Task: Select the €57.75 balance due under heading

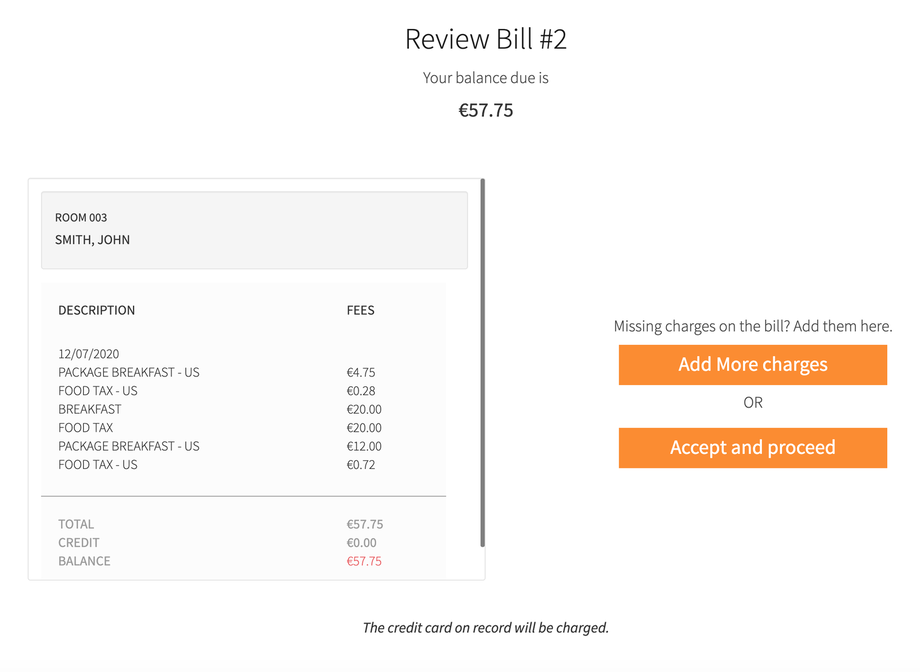Action: point(486,110)
